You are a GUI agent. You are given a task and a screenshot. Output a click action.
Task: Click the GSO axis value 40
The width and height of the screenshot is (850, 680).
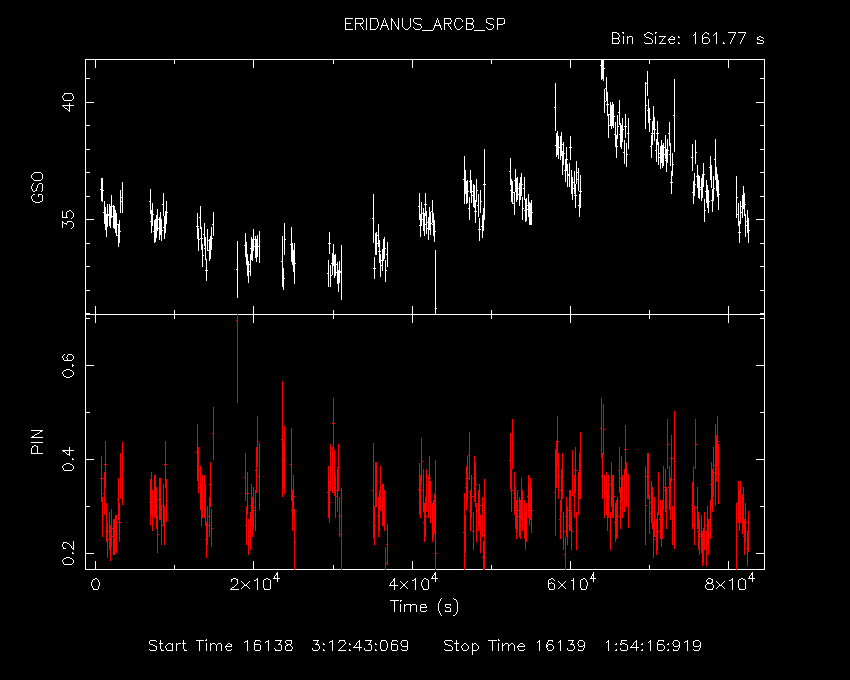pyautogui.click(x=68, y=102)
